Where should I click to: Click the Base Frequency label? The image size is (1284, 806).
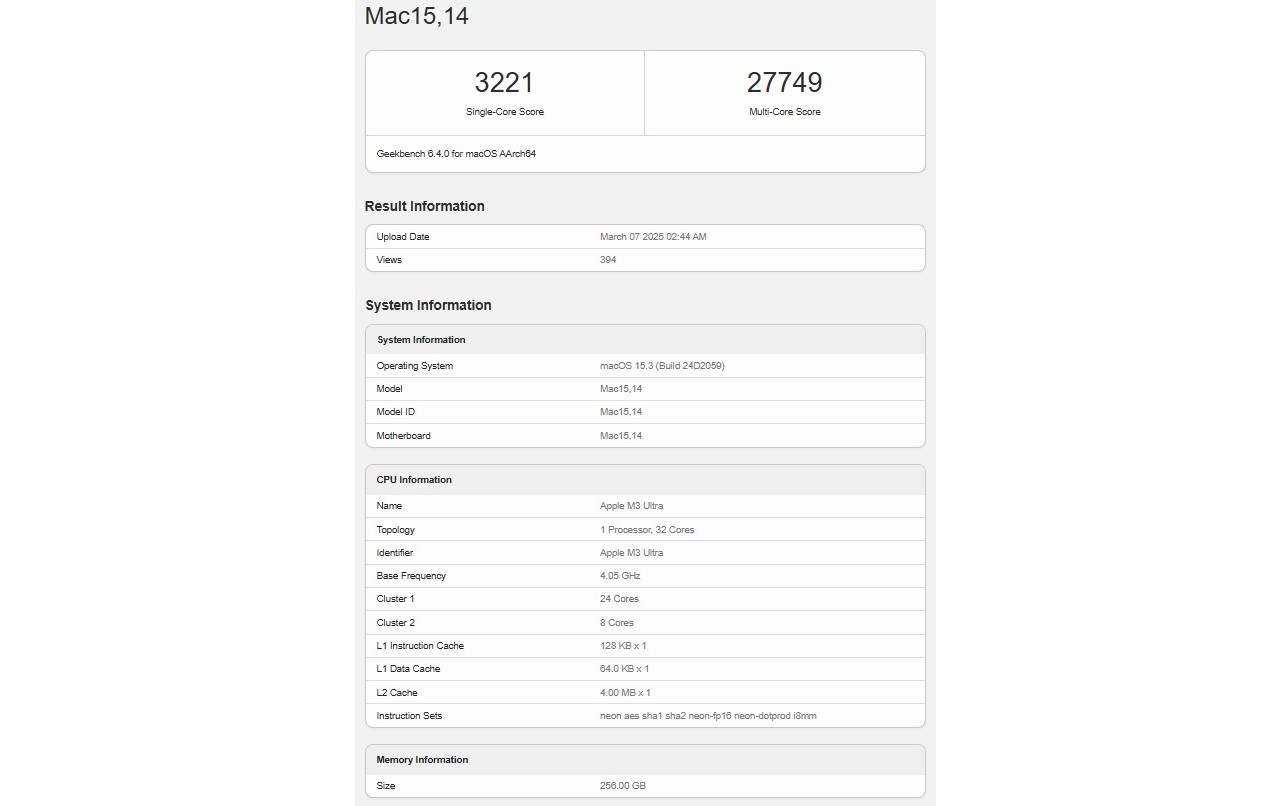pyautogui.click(x=411, y=576)
